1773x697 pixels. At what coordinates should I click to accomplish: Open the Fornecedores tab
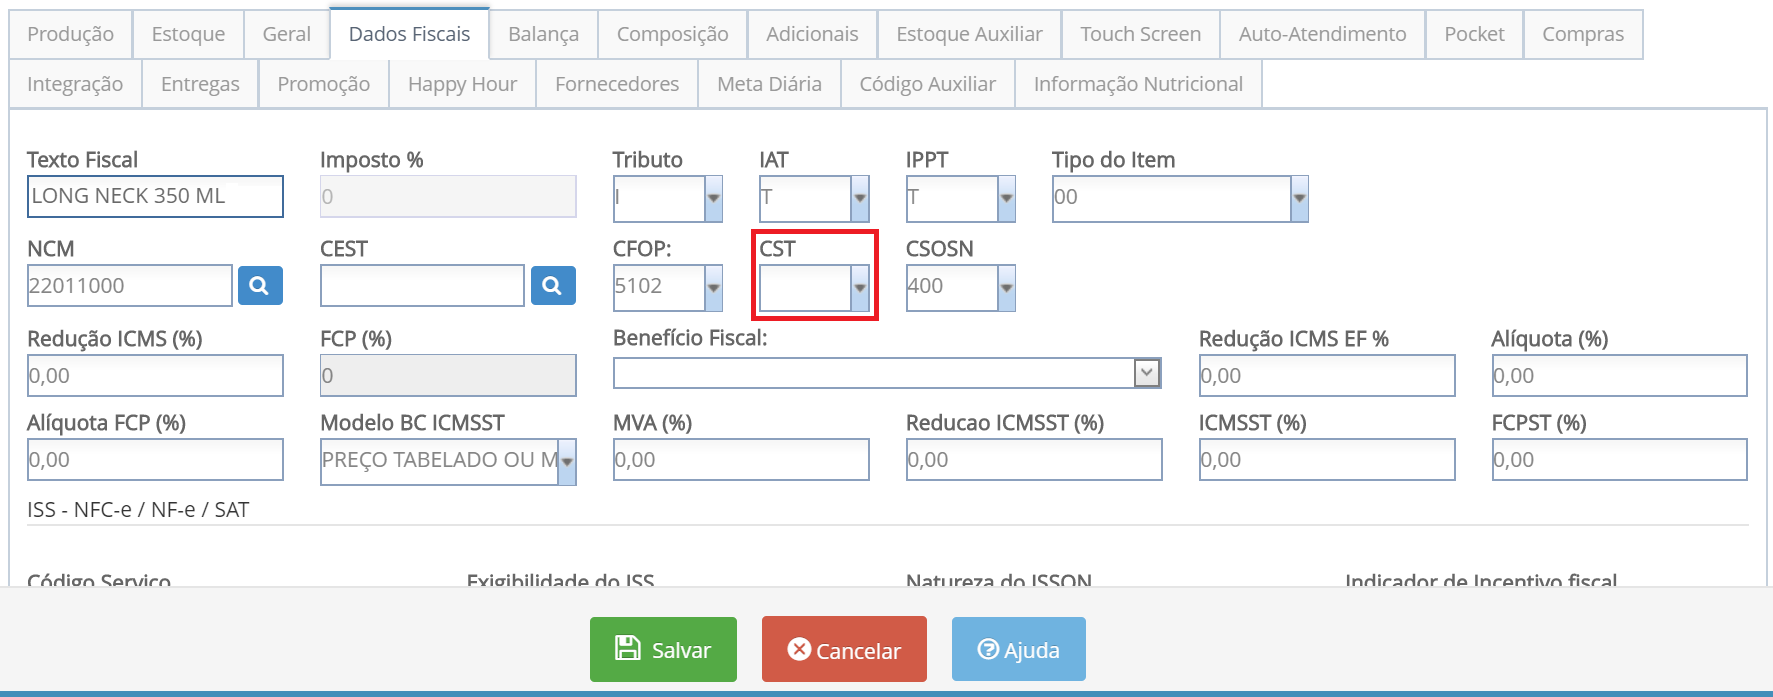click(617, 84)
